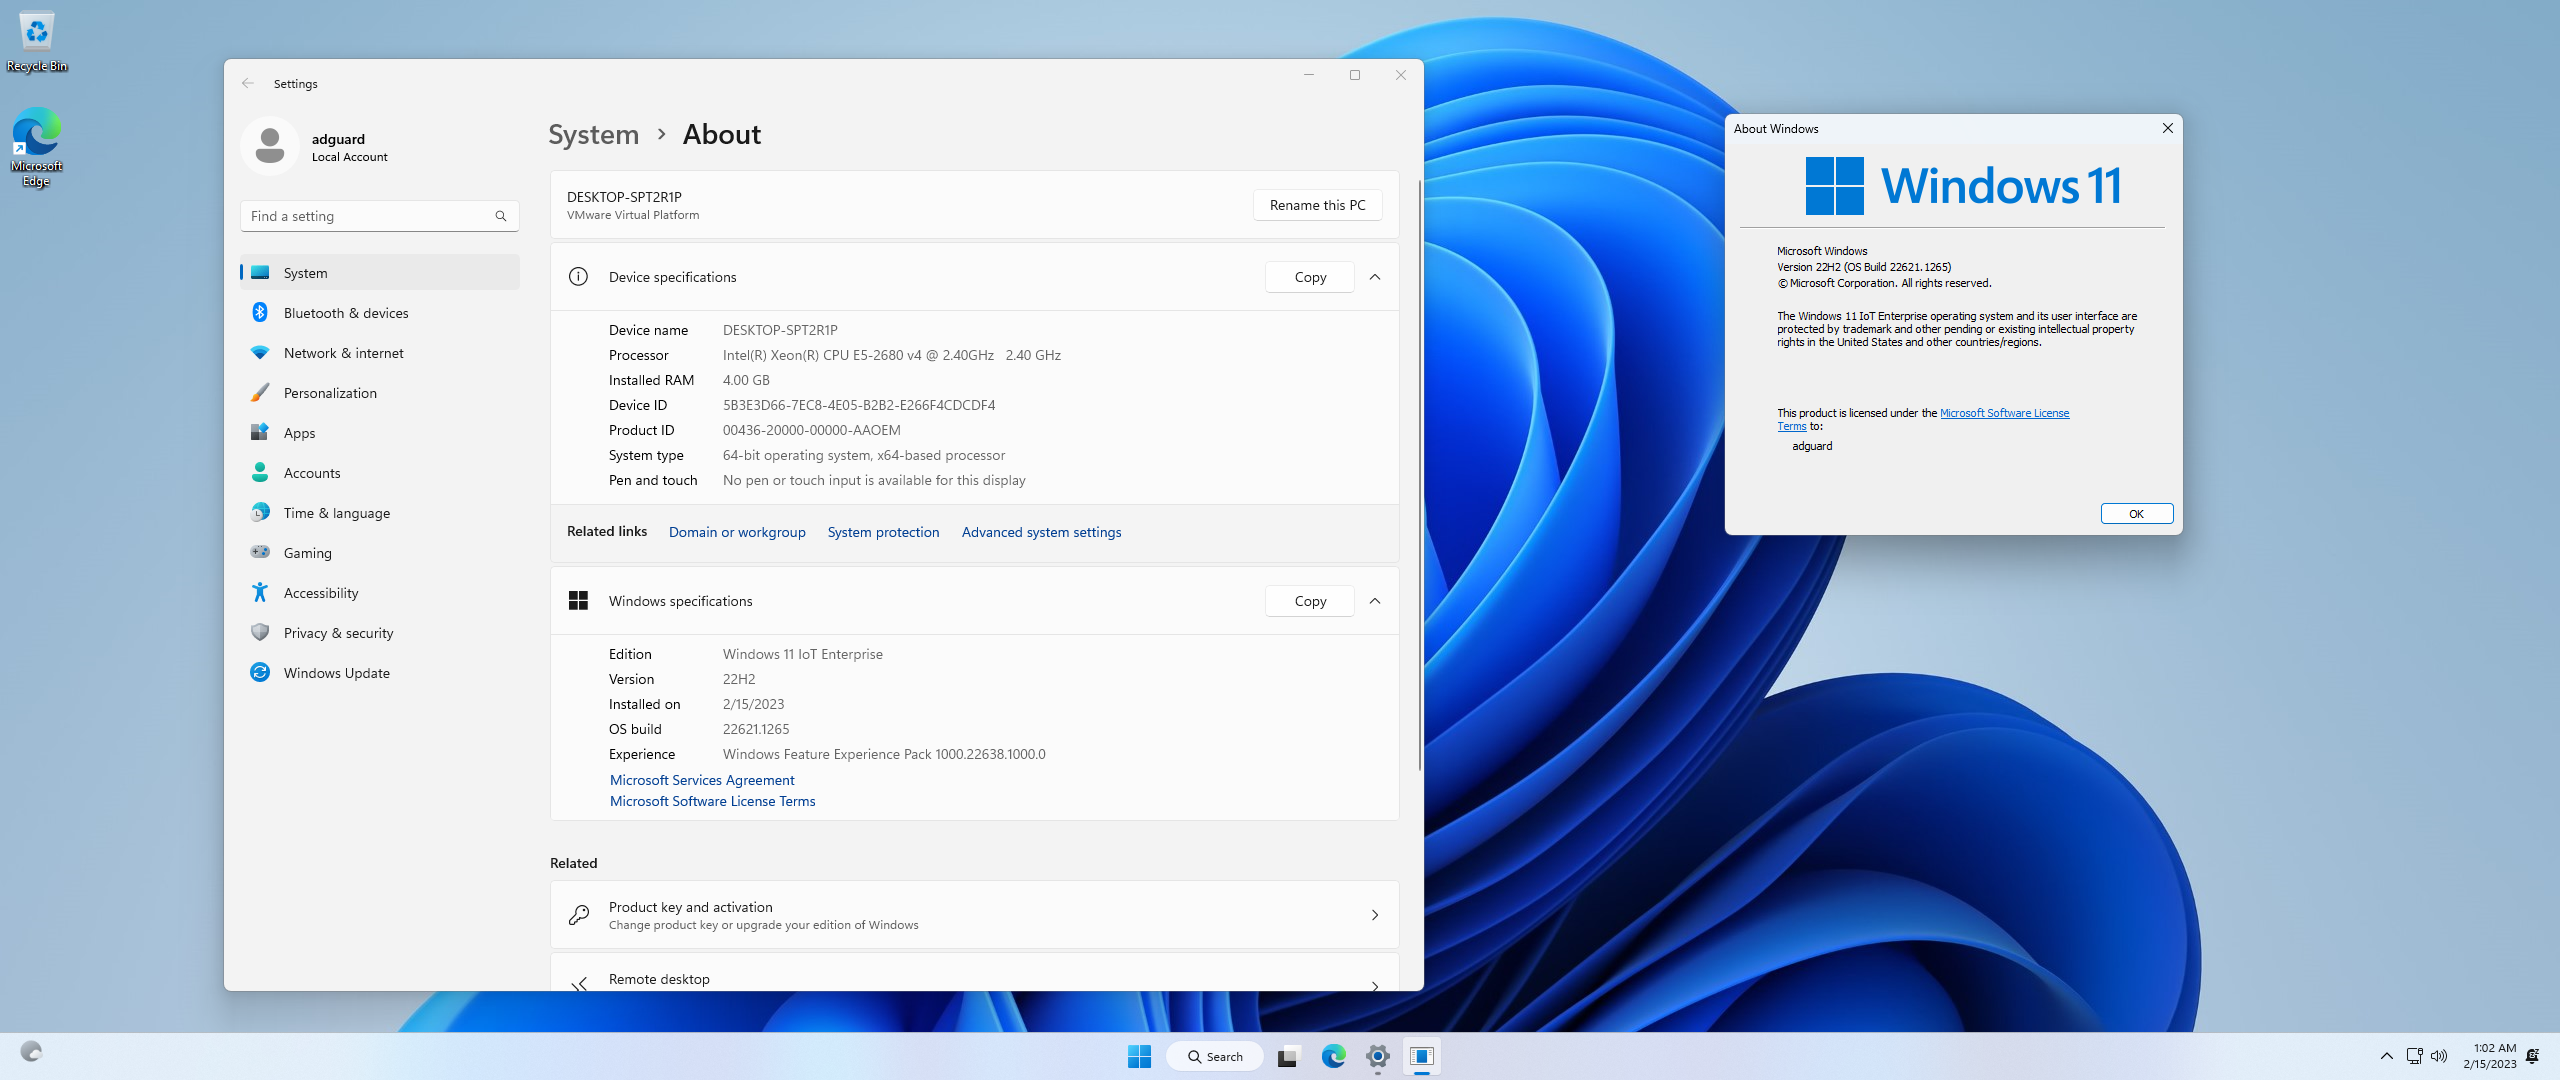Click the Accessibility figure icon
This screenshot has height=1080, width=2560.
click(260, 592)
